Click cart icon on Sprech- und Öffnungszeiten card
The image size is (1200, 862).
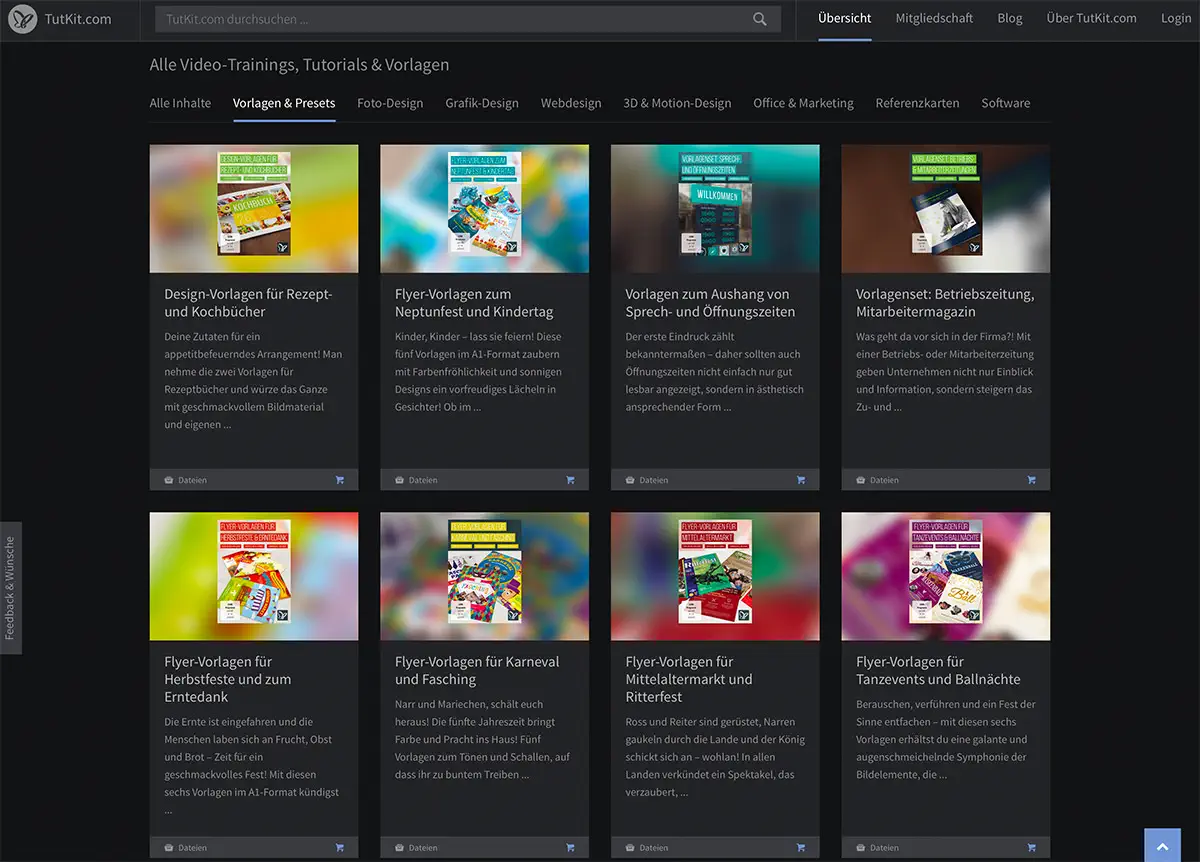coord(801,480)
